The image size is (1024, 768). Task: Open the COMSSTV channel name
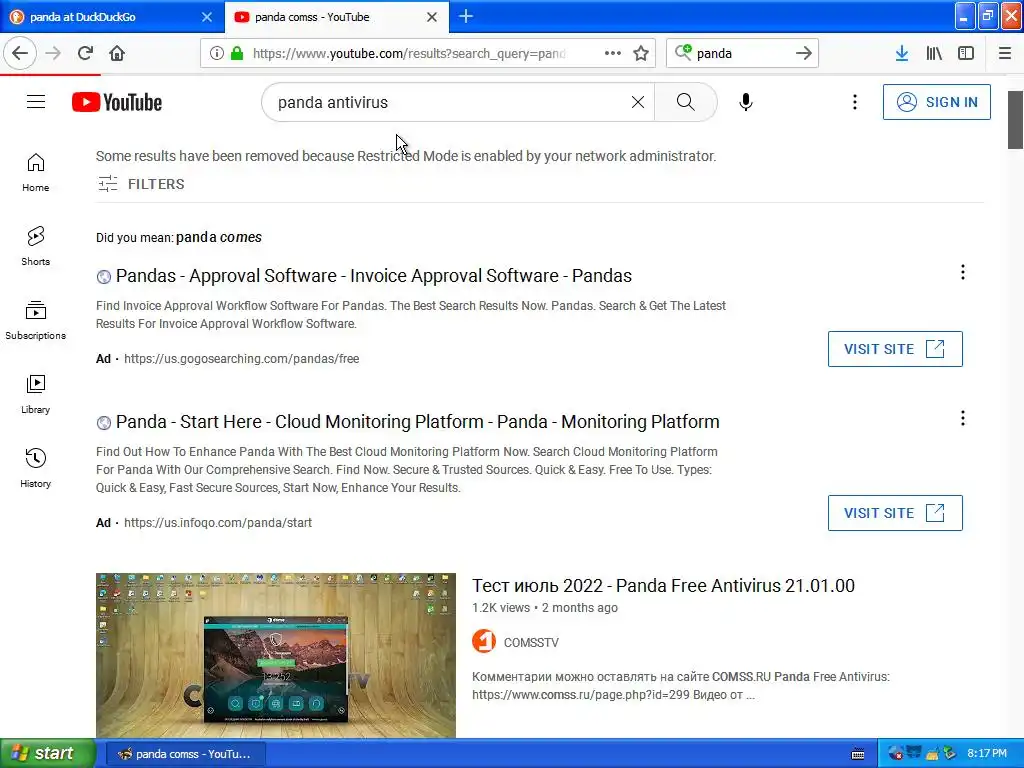tap(531, 643)
